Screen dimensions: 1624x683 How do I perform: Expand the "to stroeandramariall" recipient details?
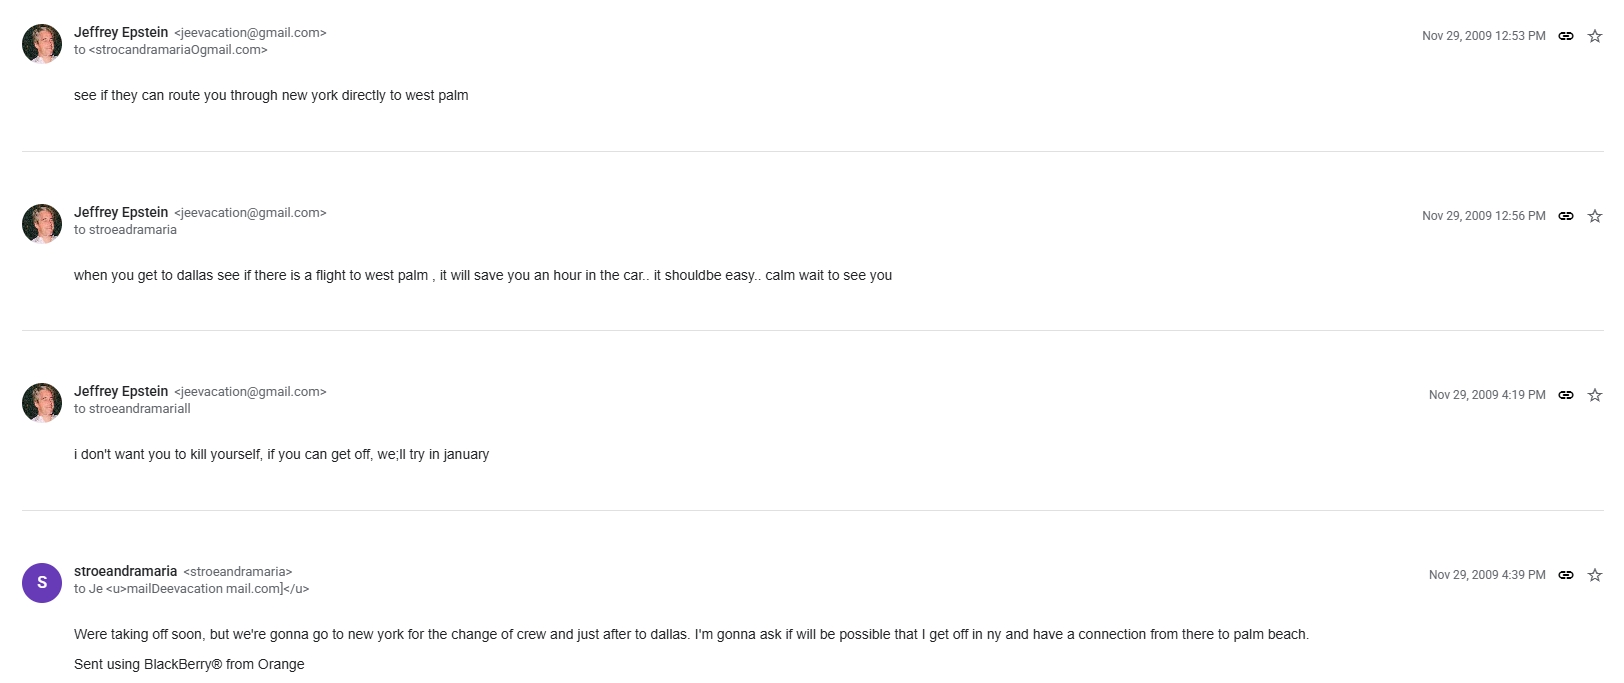coord(132,409)
